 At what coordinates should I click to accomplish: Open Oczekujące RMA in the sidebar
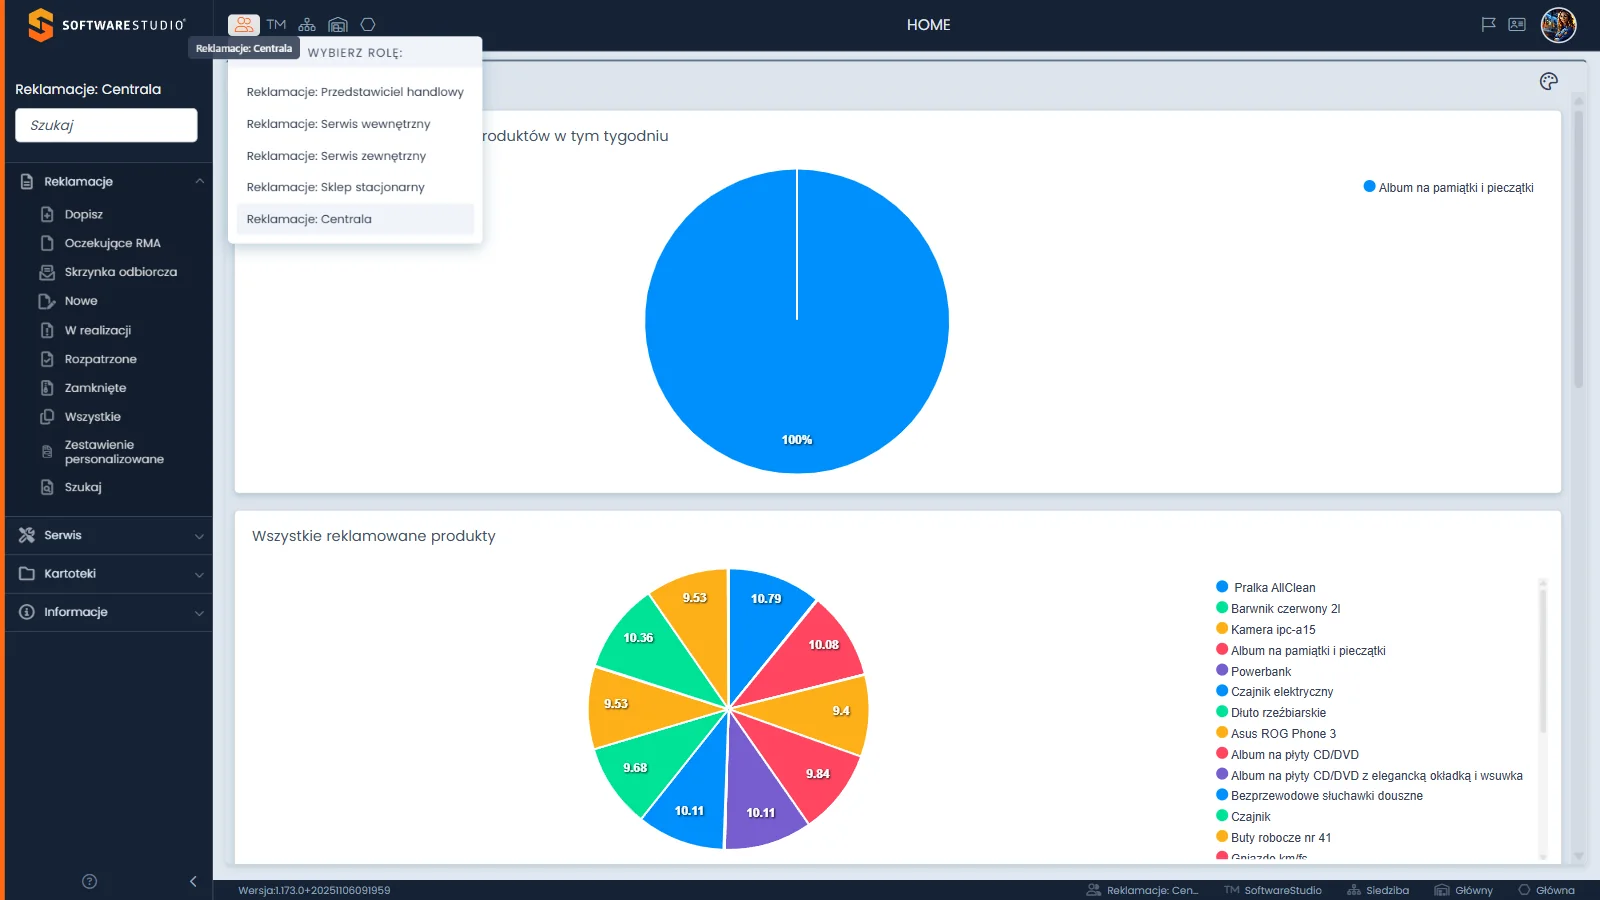point(112,243)
